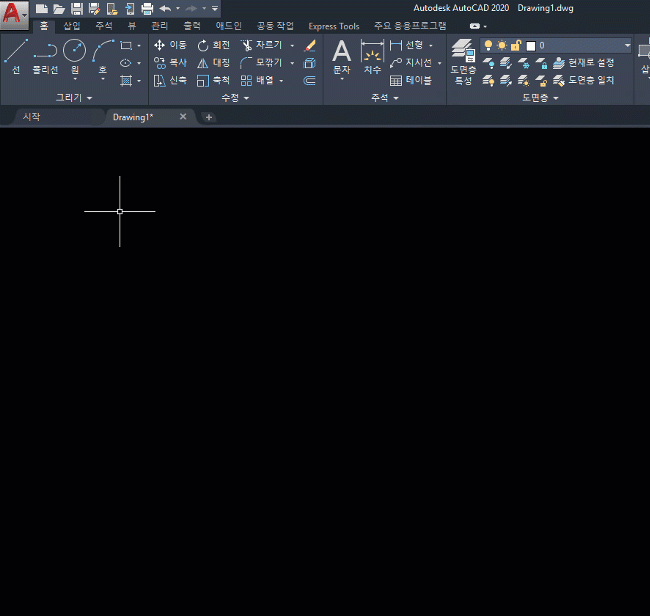
Task: Activate the Trim (자르기) command
Action: [261, 45]
